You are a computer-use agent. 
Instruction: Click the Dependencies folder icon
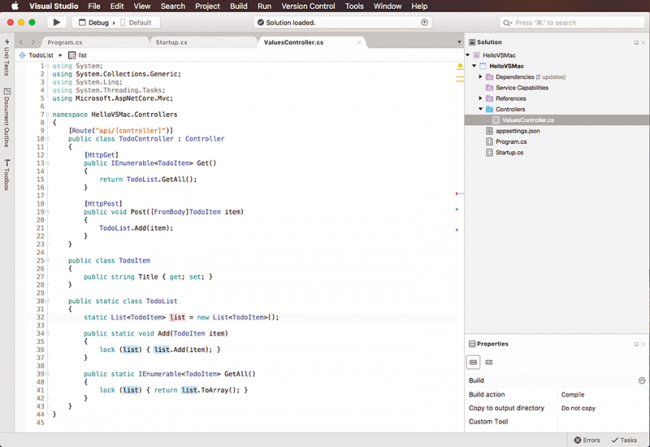click(490, 77)
